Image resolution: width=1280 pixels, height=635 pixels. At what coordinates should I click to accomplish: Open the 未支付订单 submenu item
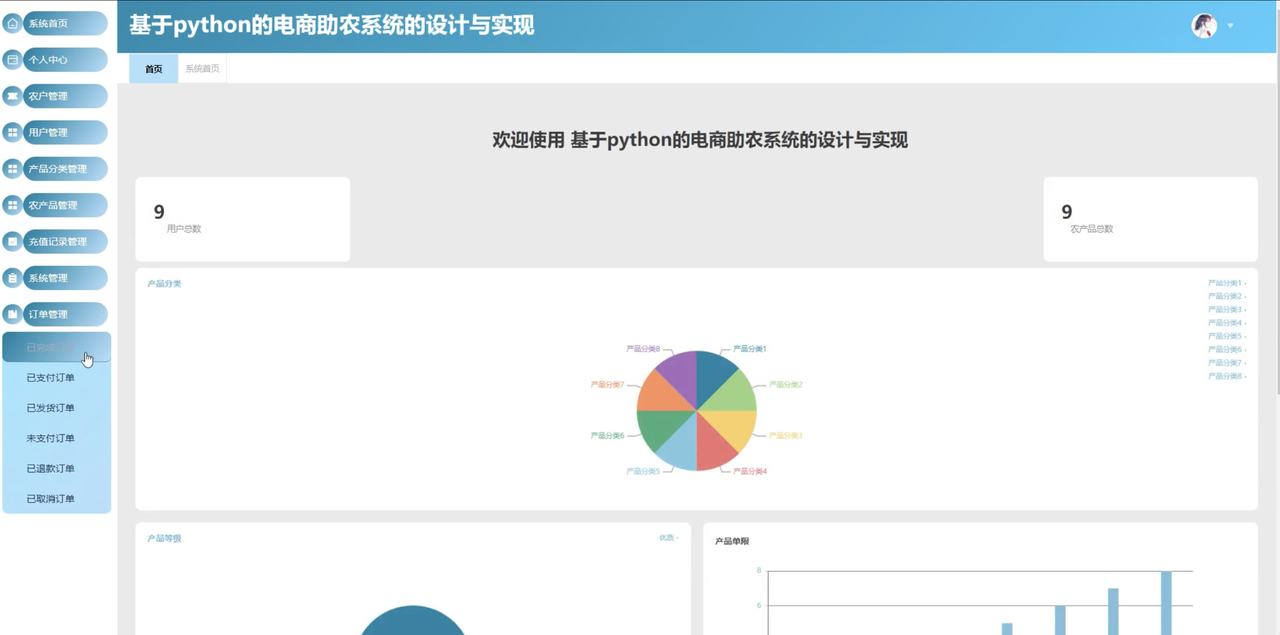pyautogui.click(x=56, y=438)
